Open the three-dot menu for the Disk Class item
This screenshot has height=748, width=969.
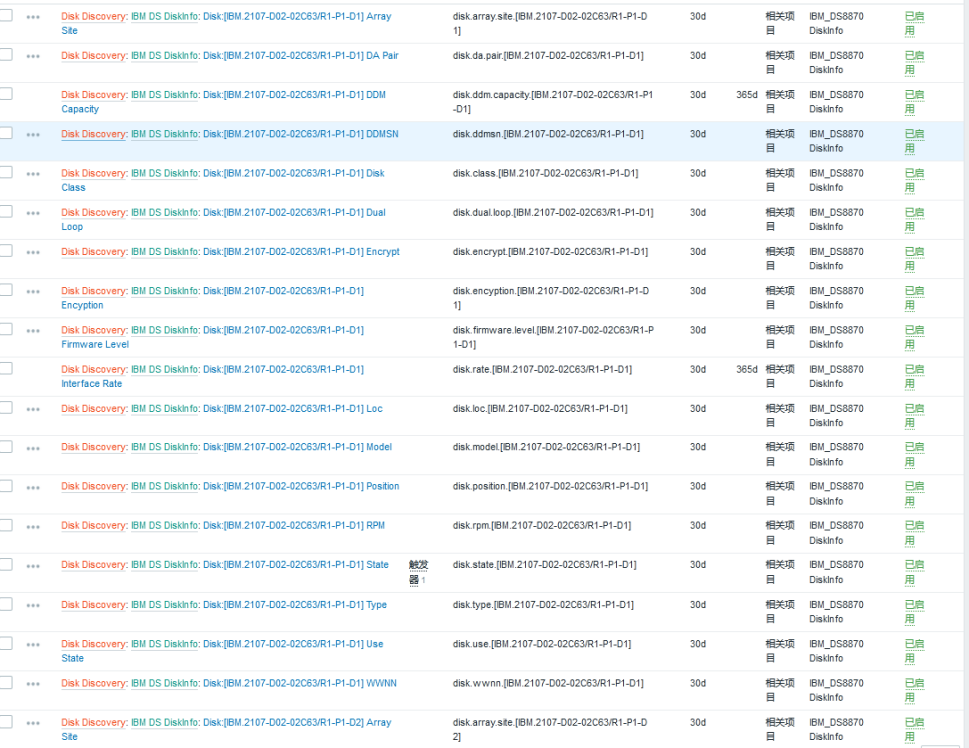pyautogui.click(x=33, y=174)
